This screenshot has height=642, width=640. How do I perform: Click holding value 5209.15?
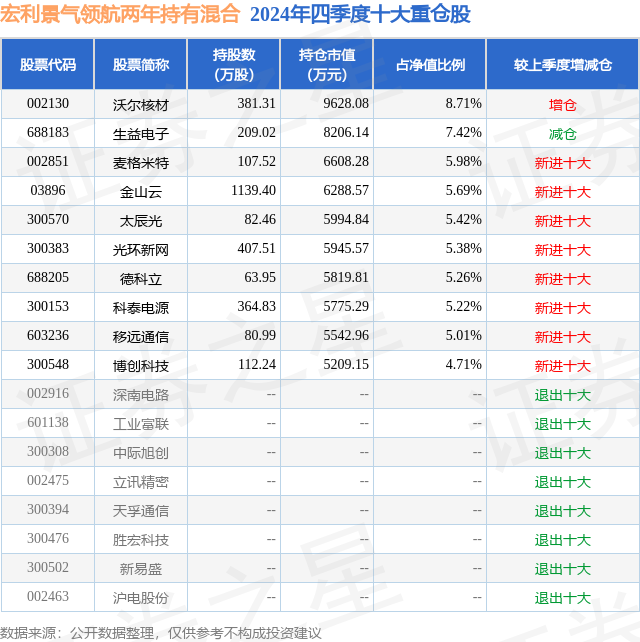[346, 365]
